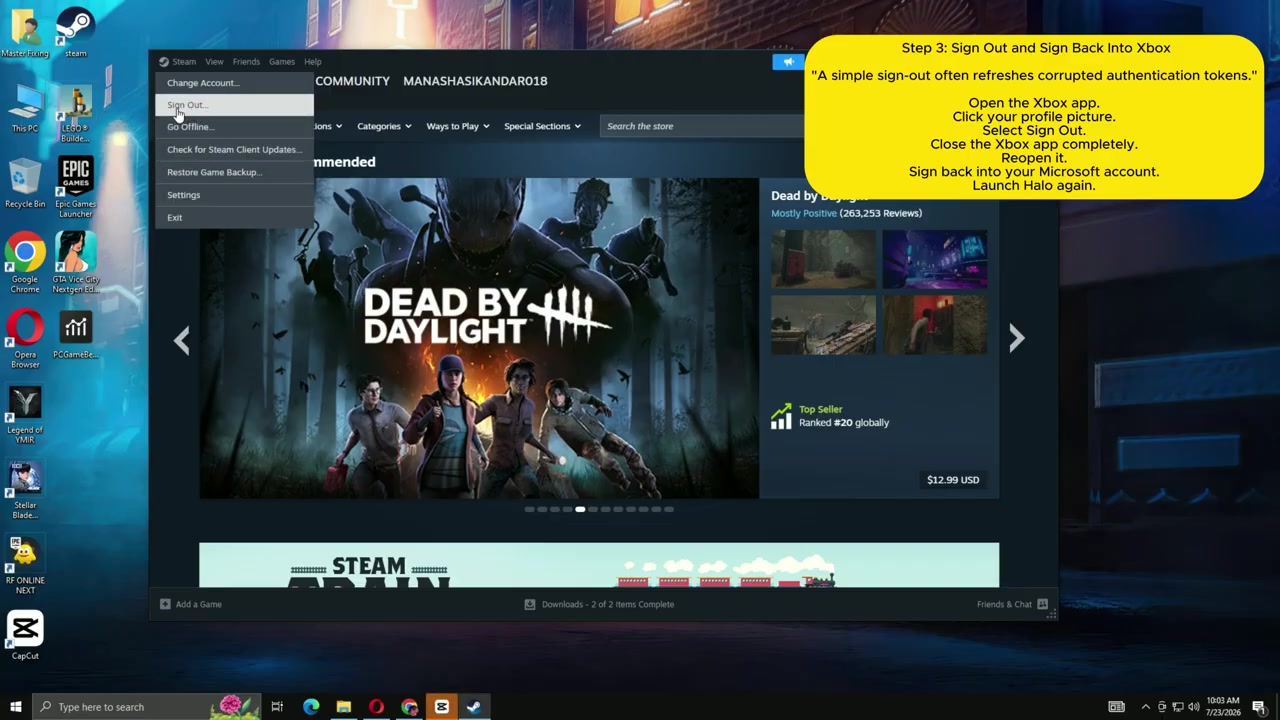Select the Google Chrome desktop shortcut
Image resolution: width=1280 pixels, height=720 pixels.
(x=25, y=264)
